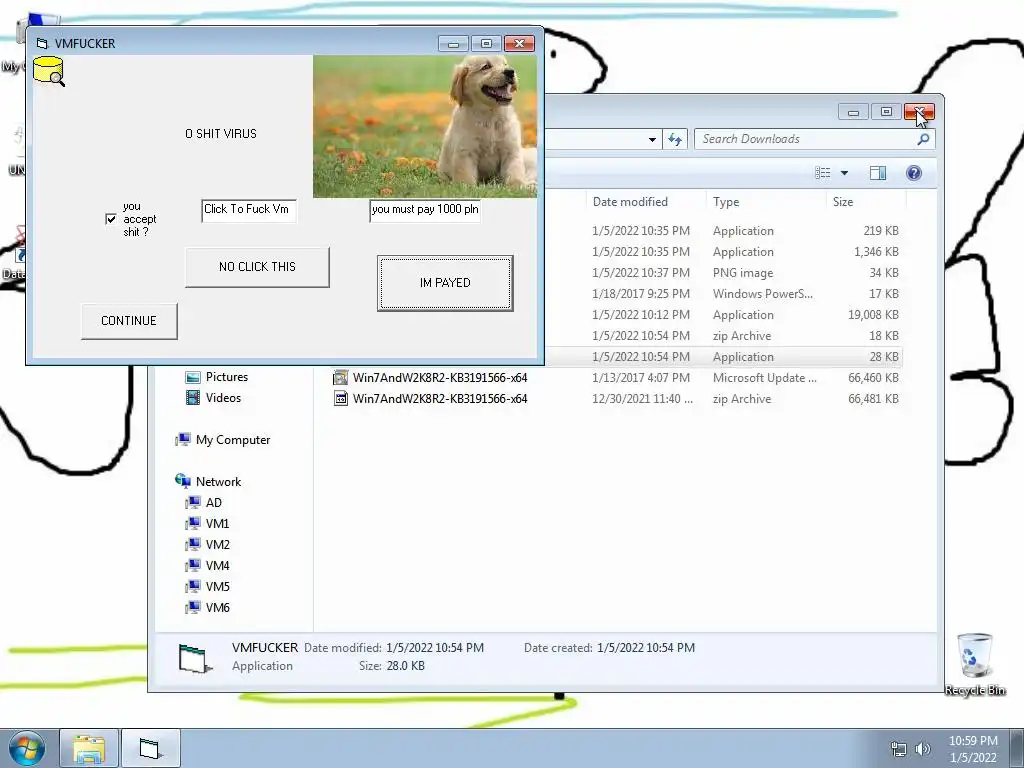
Task: Click the puppy picture in VMFUCKER window
Action: pos(425,126)
